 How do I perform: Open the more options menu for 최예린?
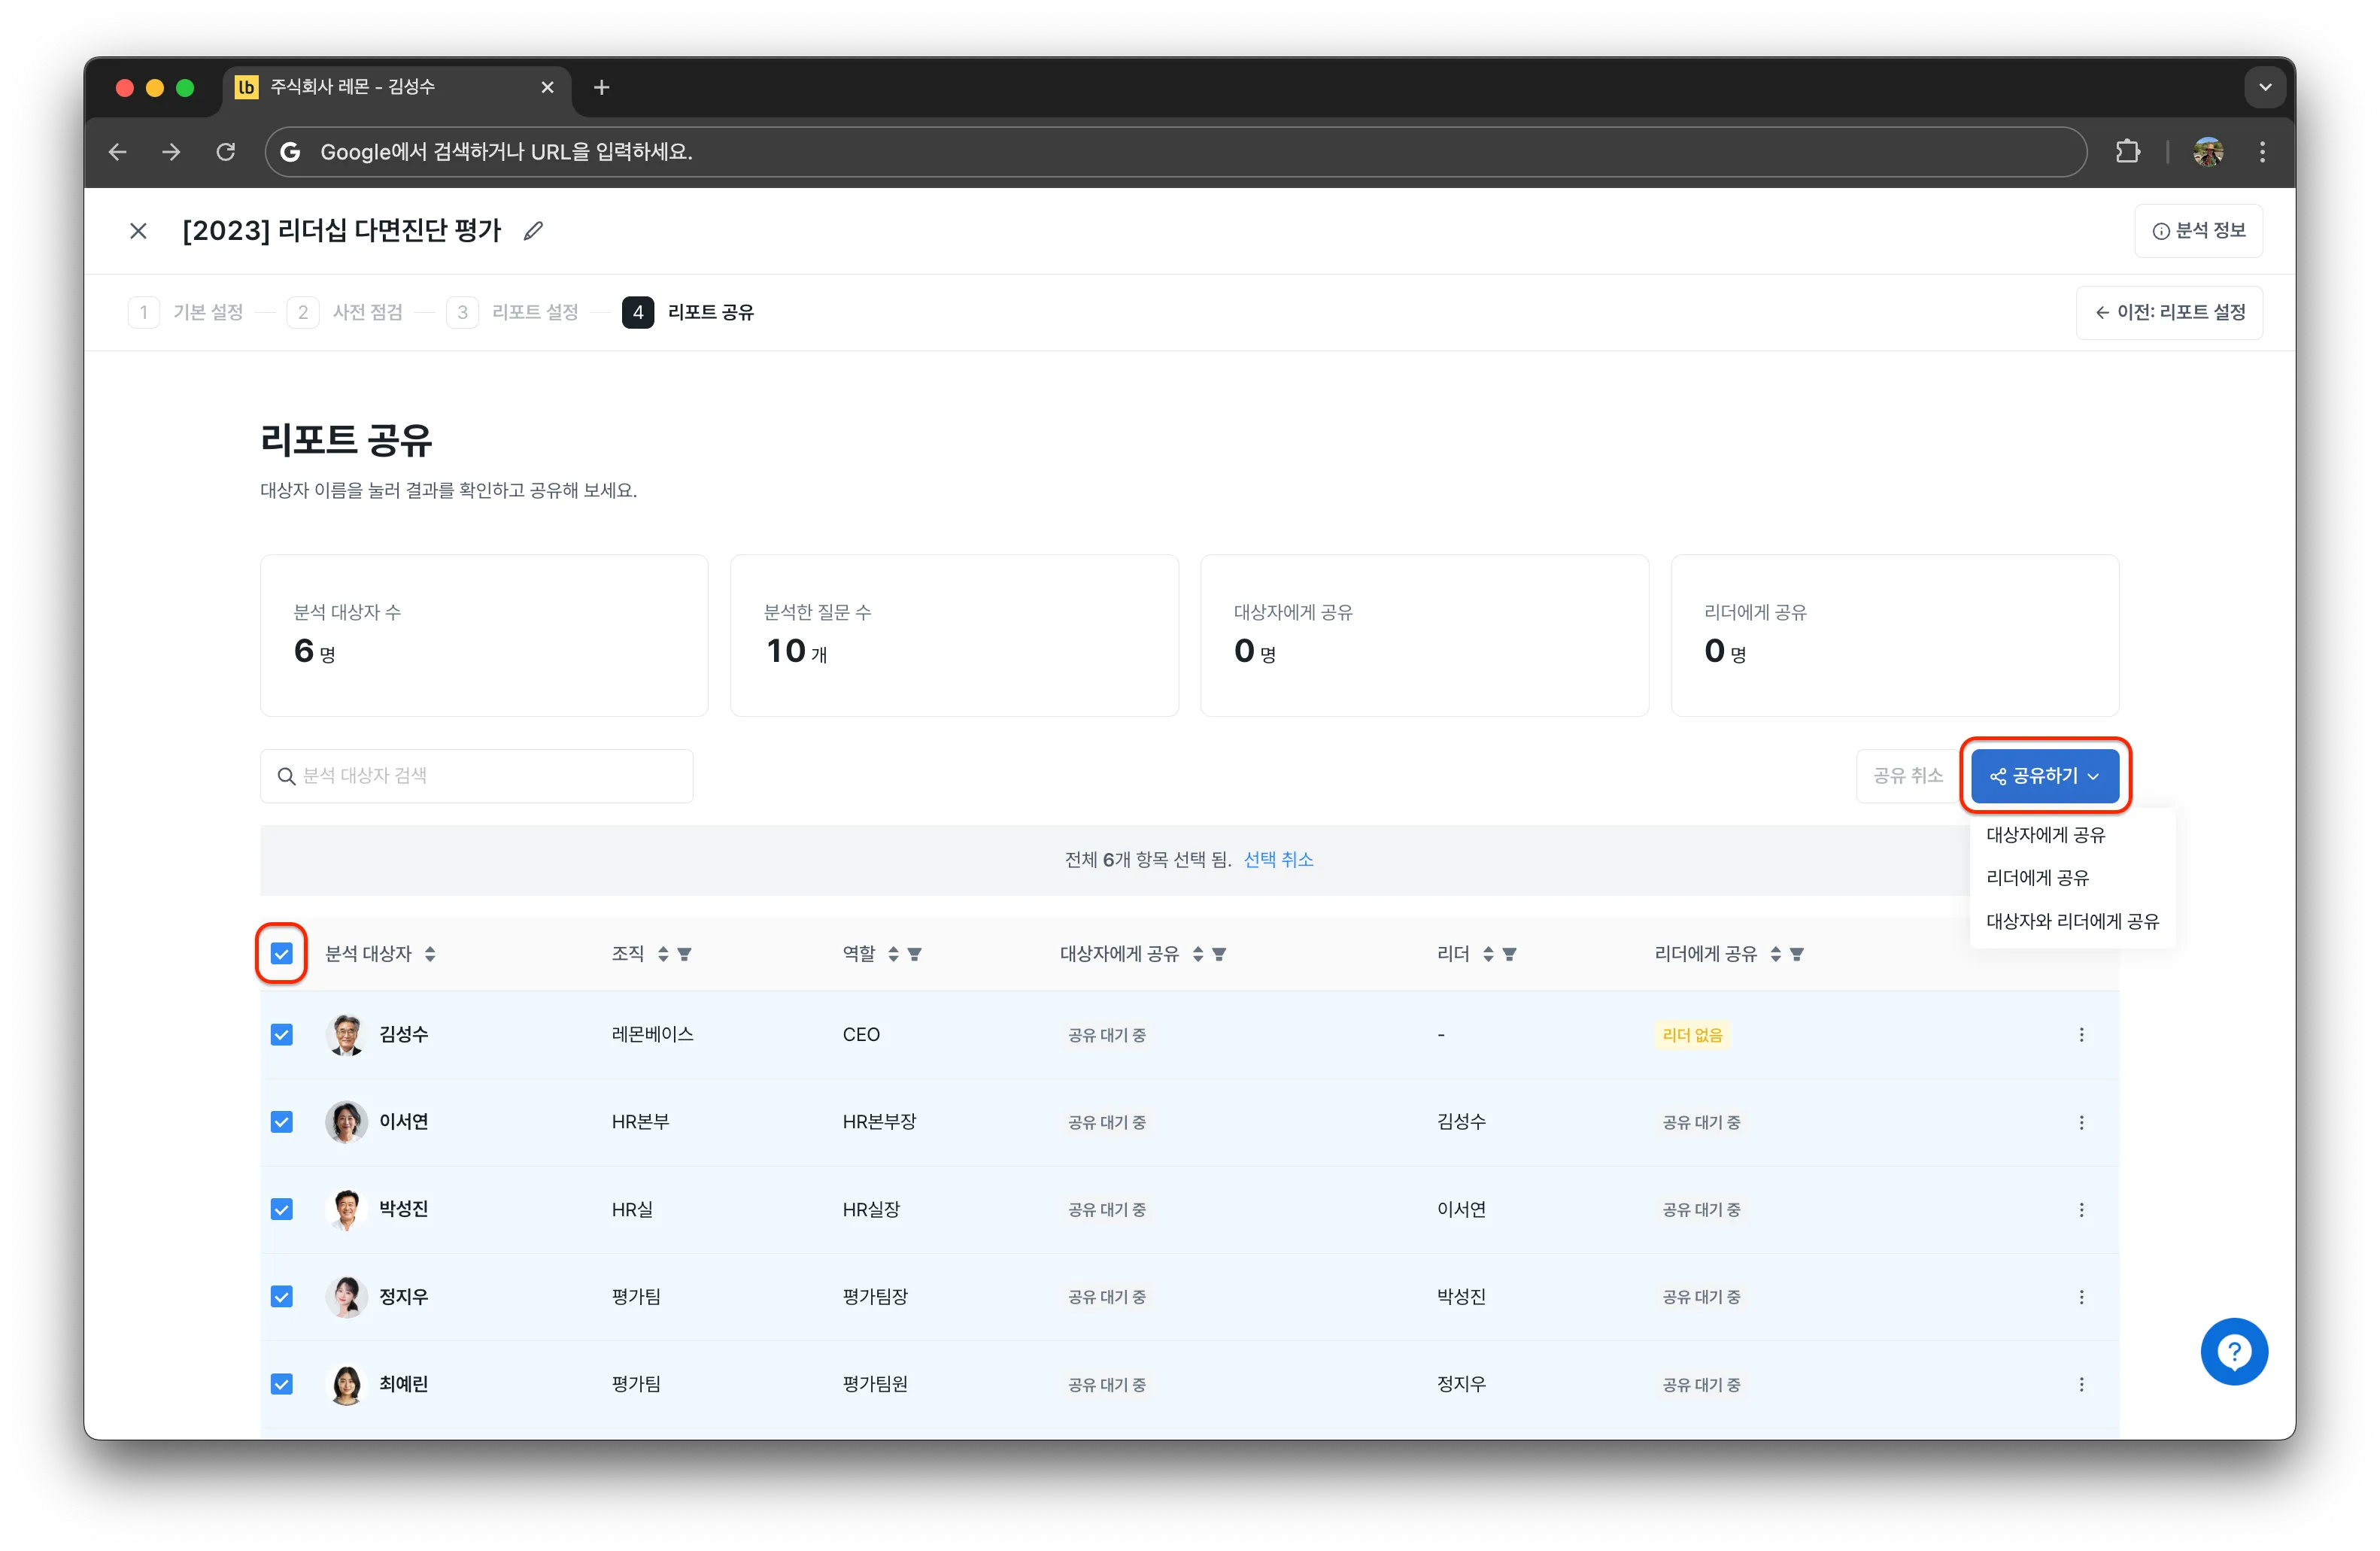click(2081, 1384)
